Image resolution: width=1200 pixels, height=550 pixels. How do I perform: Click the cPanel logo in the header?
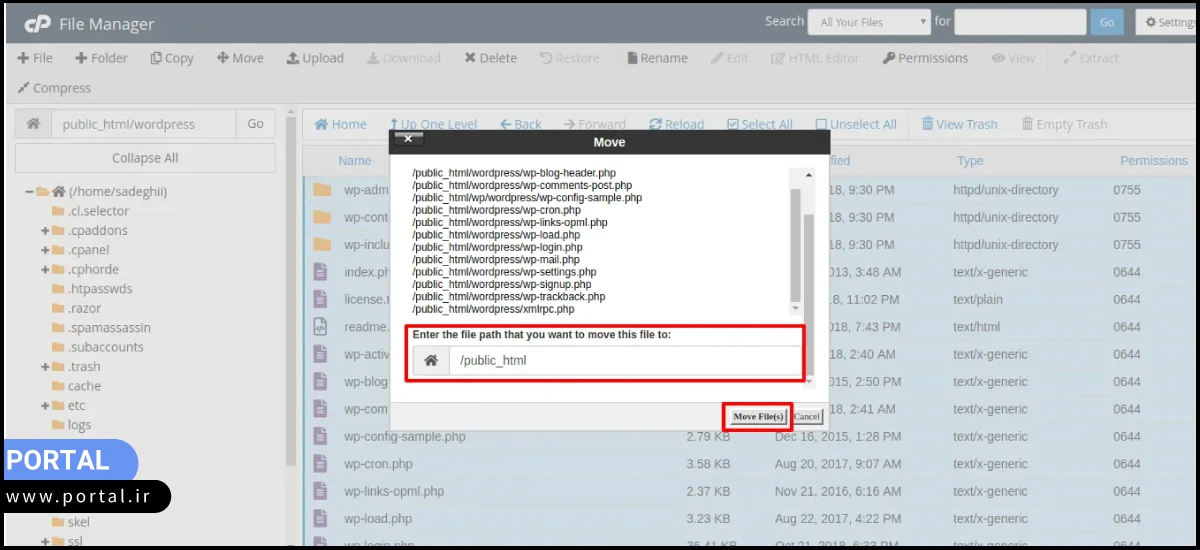[37, 23]
